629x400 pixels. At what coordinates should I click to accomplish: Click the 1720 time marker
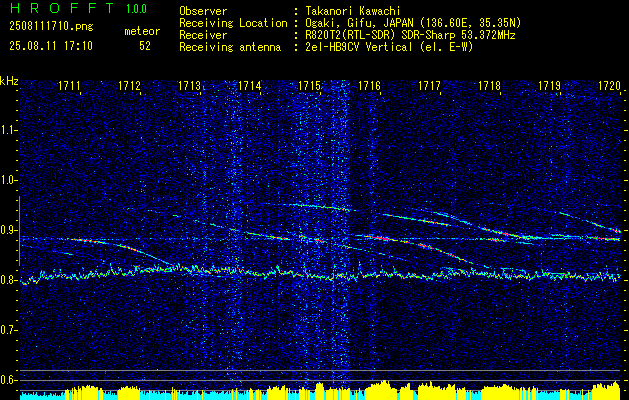[x=609, y=86]
